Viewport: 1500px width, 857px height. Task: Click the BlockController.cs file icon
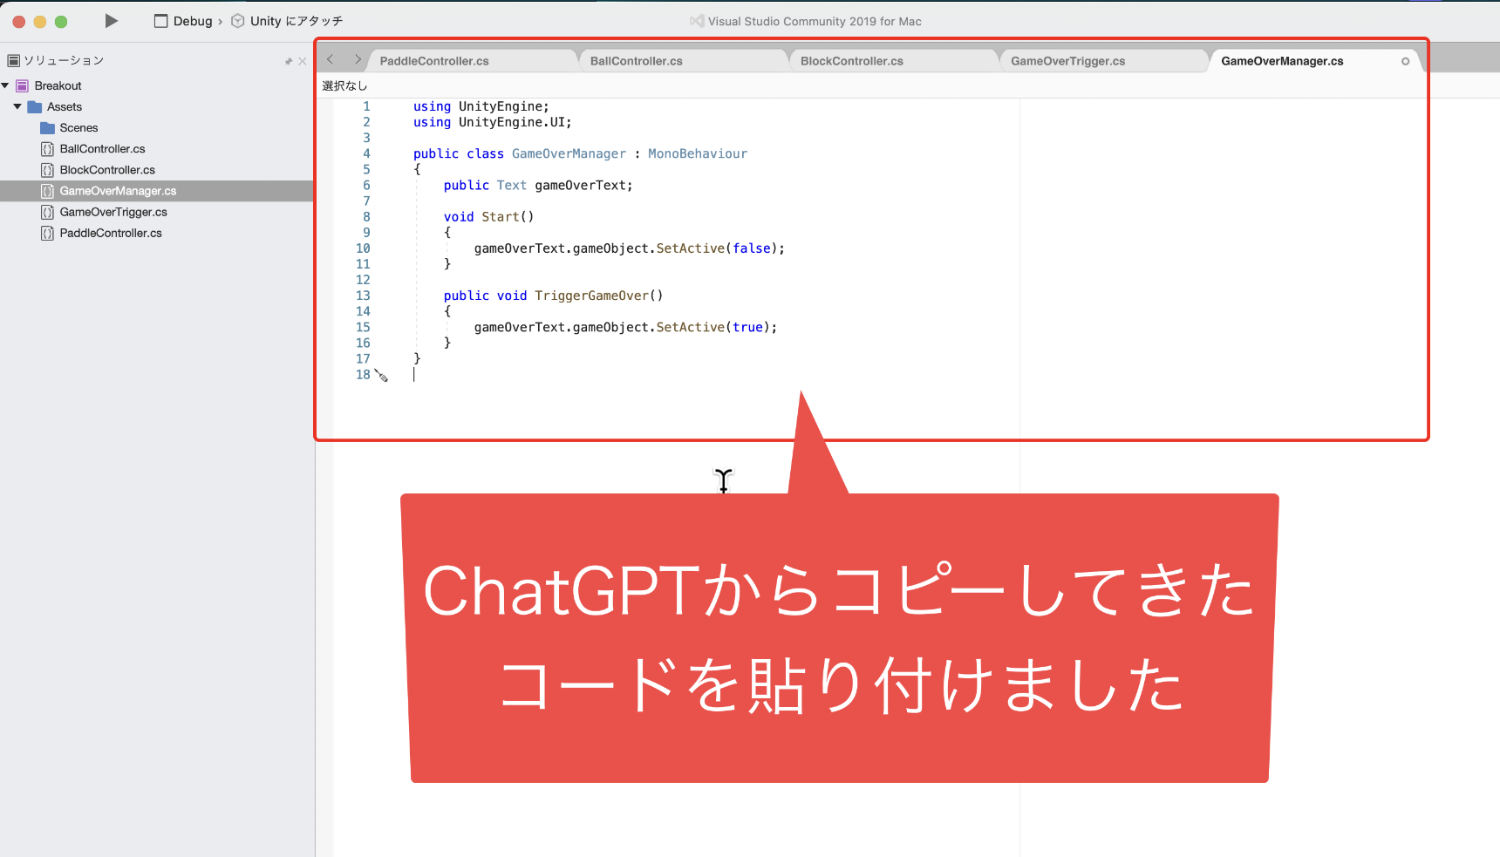pos(47,170)
